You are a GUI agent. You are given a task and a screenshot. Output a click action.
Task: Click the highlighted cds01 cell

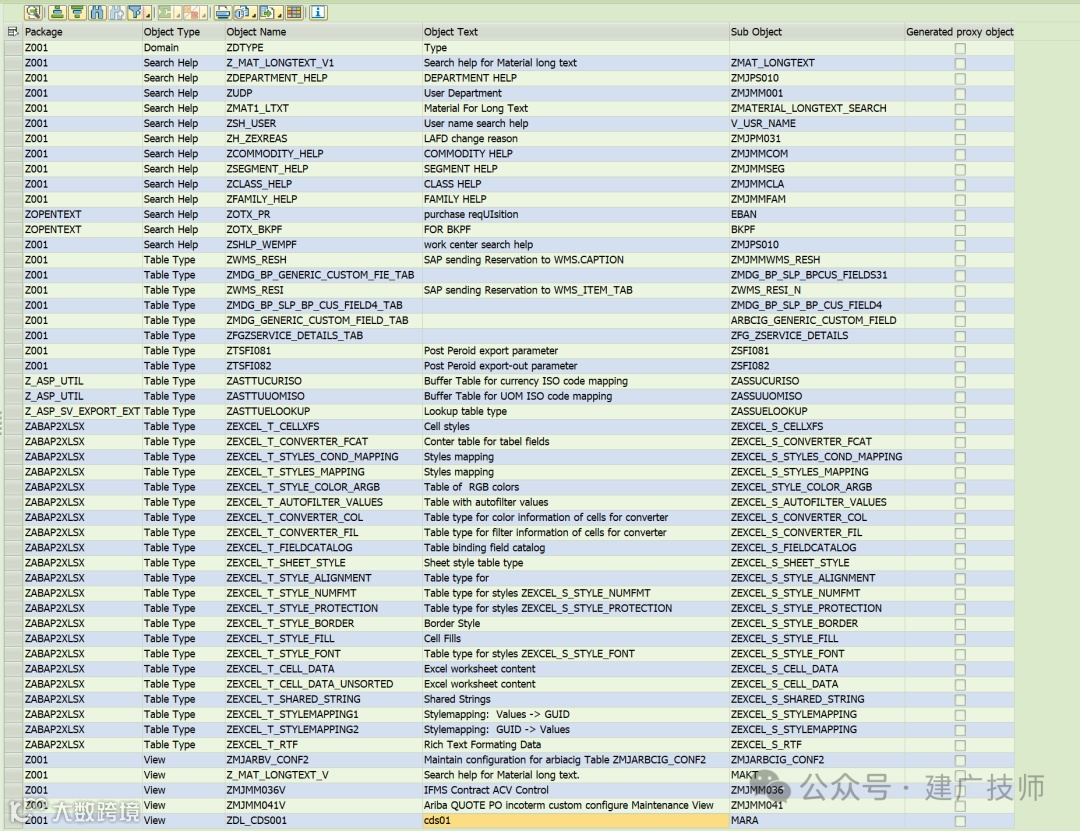[x=575, y=820]
